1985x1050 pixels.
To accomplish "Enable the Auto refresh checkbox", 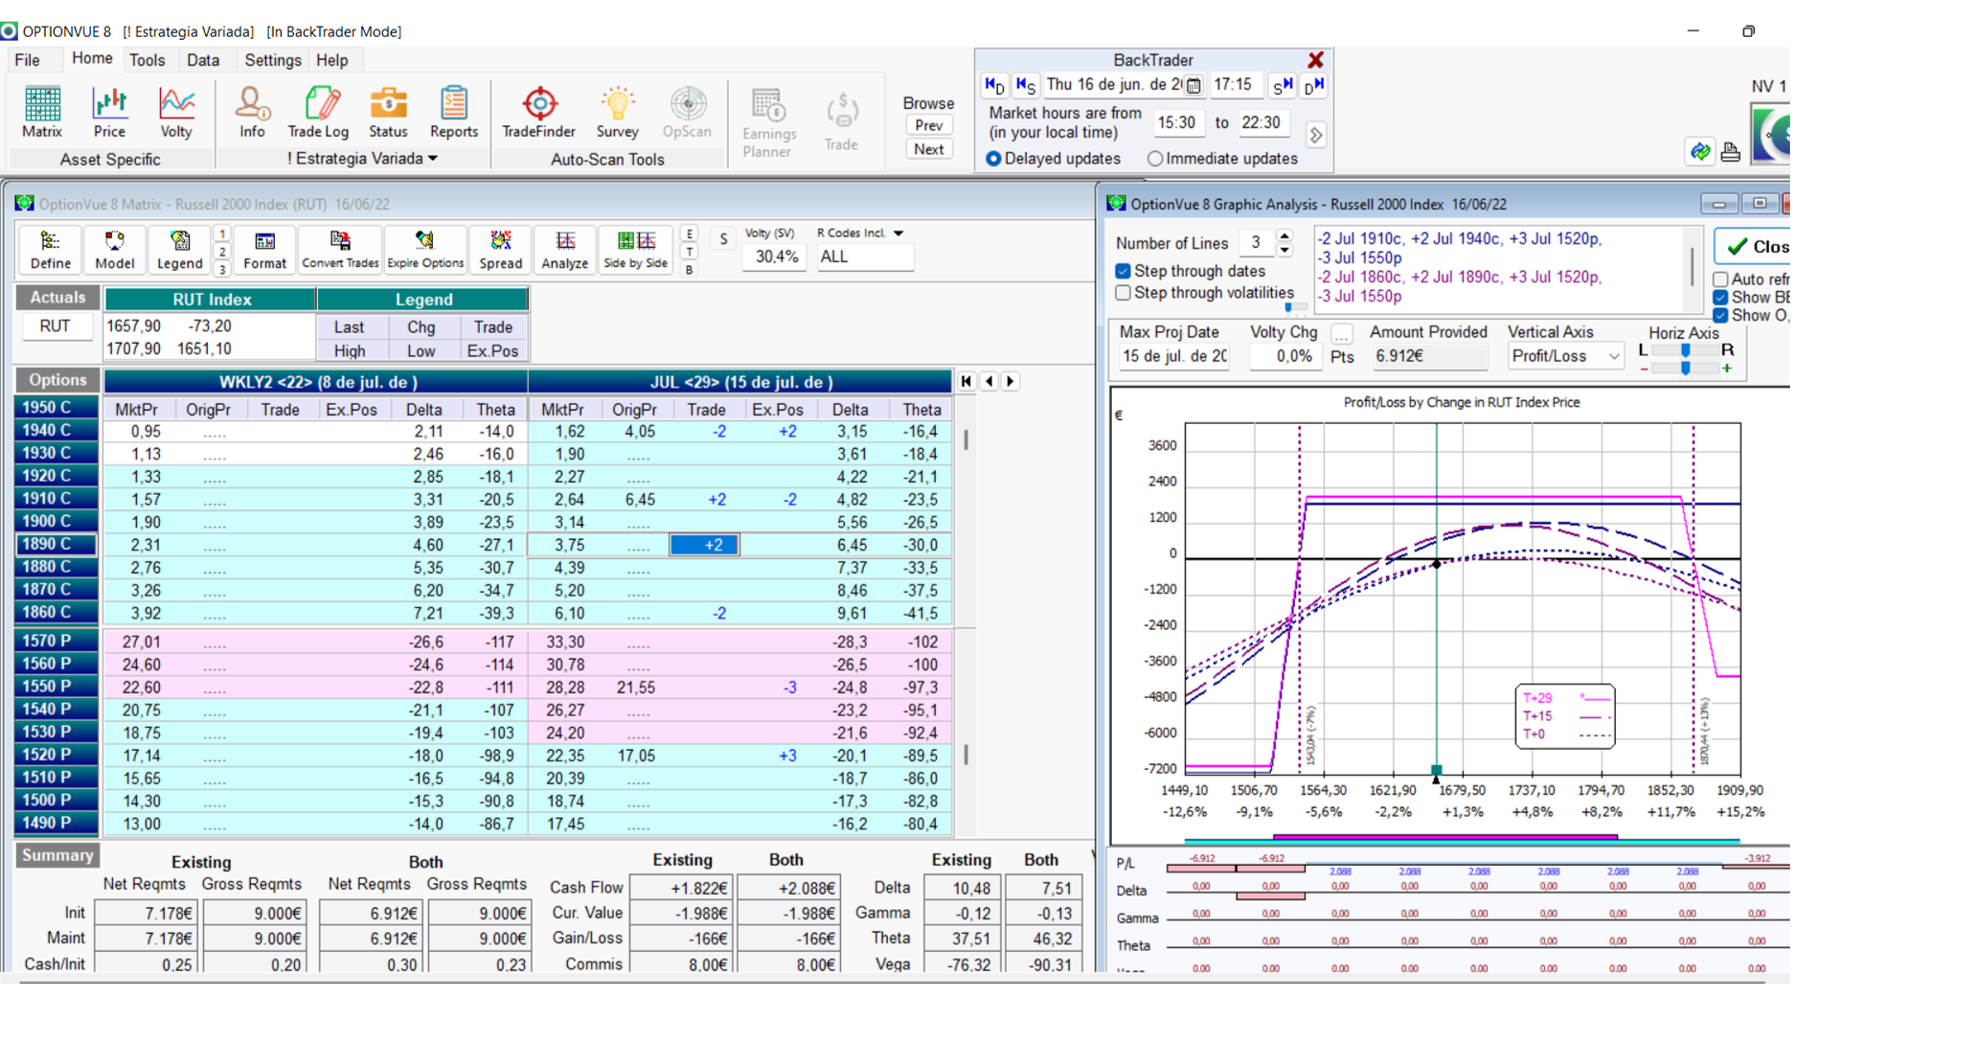I will [x=1720, y=279].
